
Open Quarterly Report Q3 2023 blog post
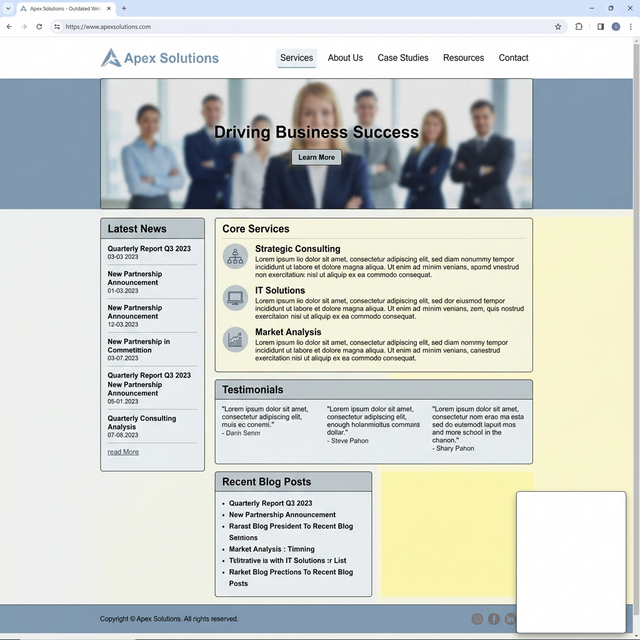coord(270,503)
